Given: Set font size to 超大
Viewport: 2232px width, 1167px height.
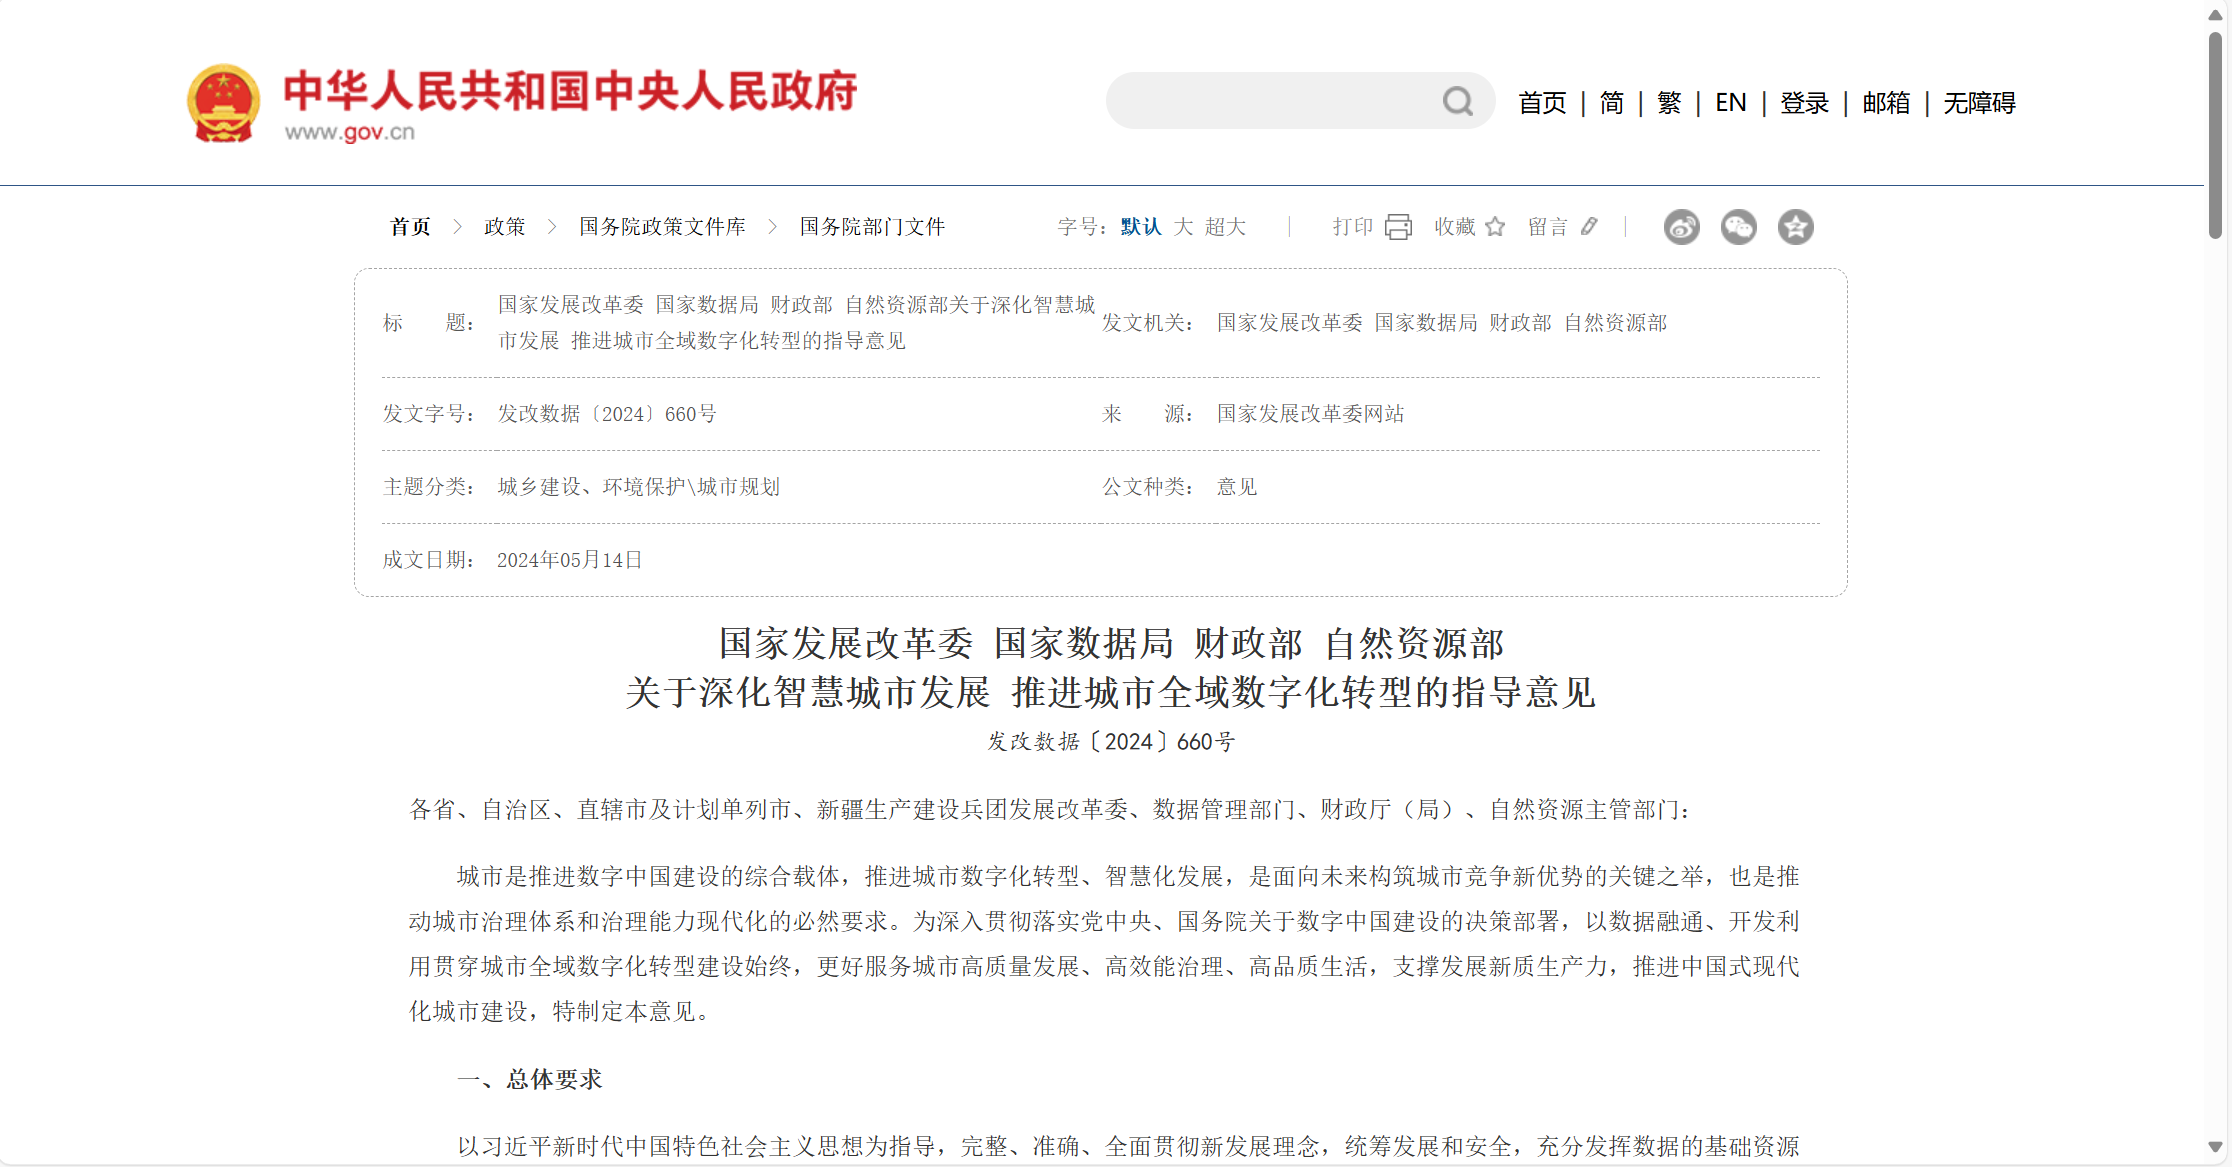Looking at the screenshot, I should click(x=1225, y=227).
